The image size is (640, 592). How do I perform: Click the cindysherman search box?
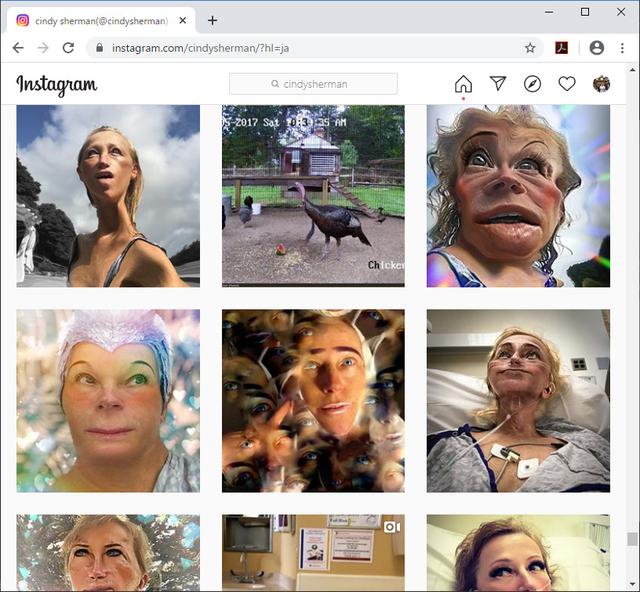(313, 84)
